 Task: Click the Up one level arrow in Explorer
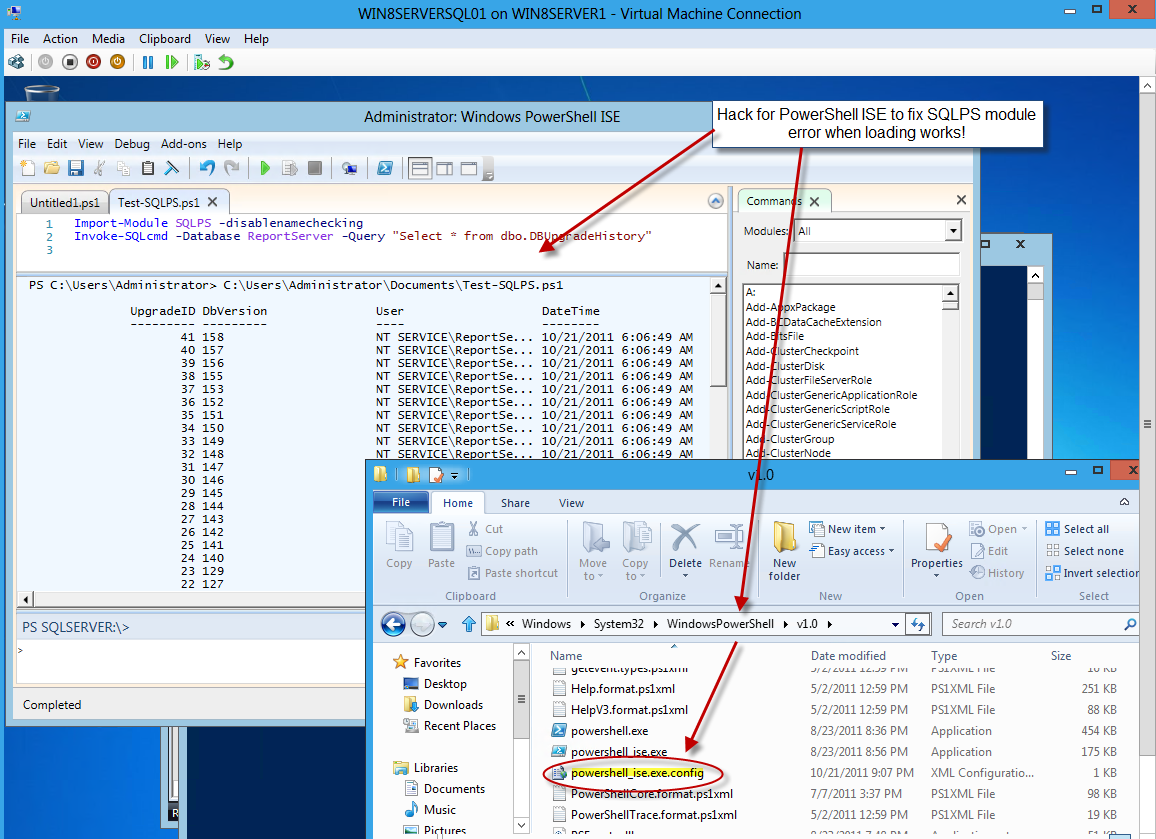click(469, 624)
